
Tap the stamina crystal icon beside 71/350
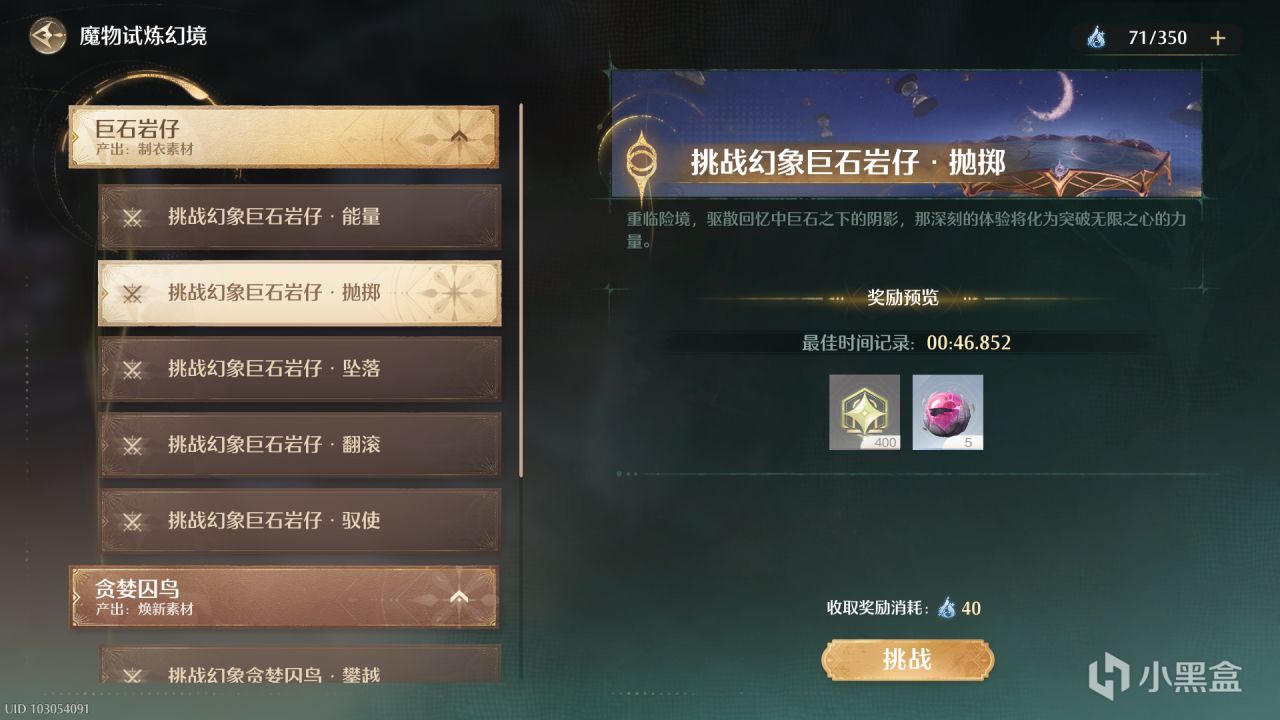click(1097, 38)
